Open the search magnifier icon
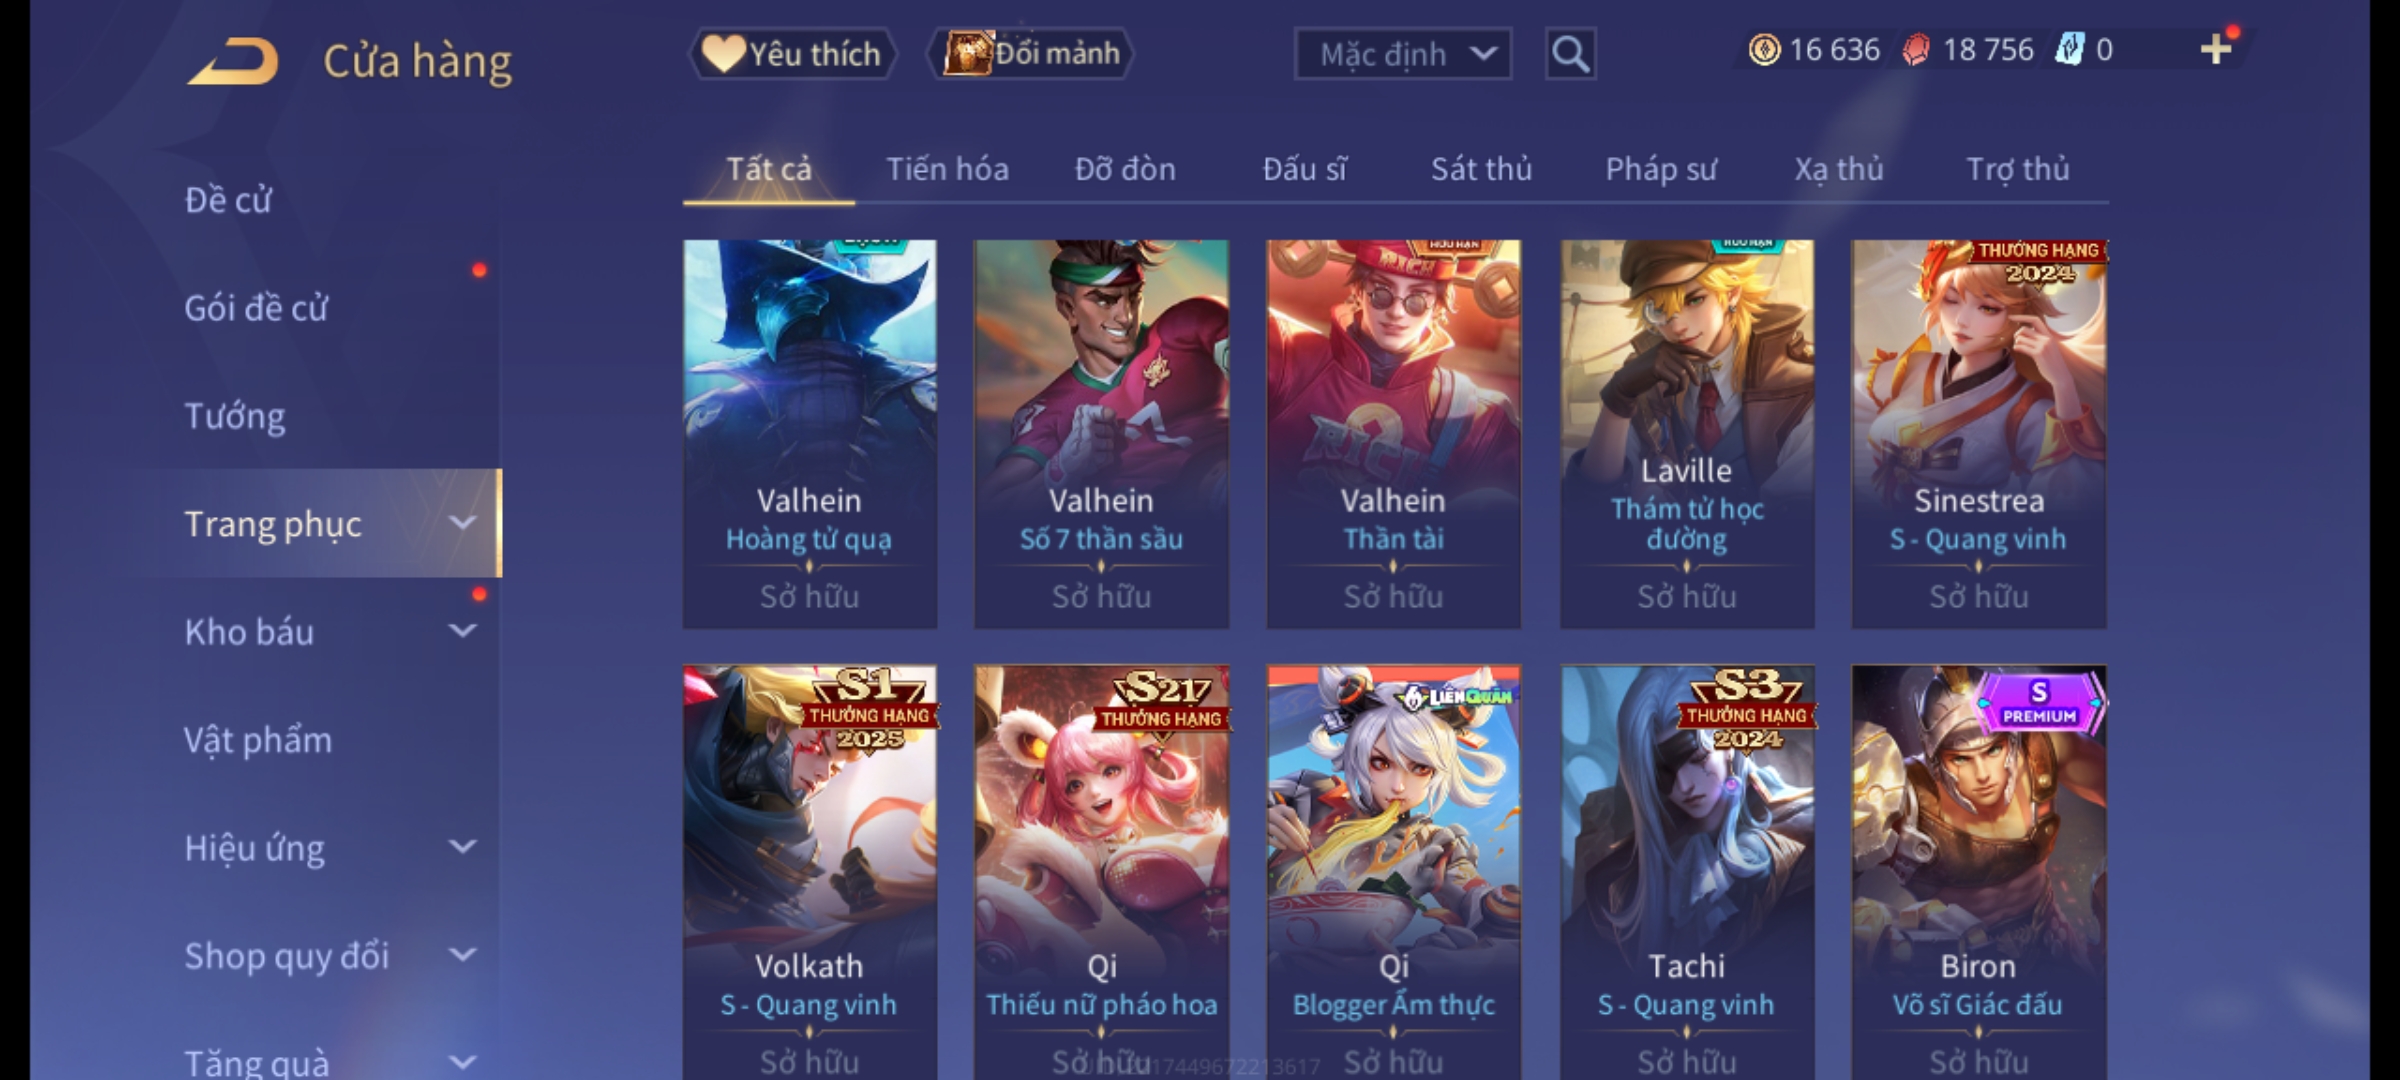 point(1570,54)
